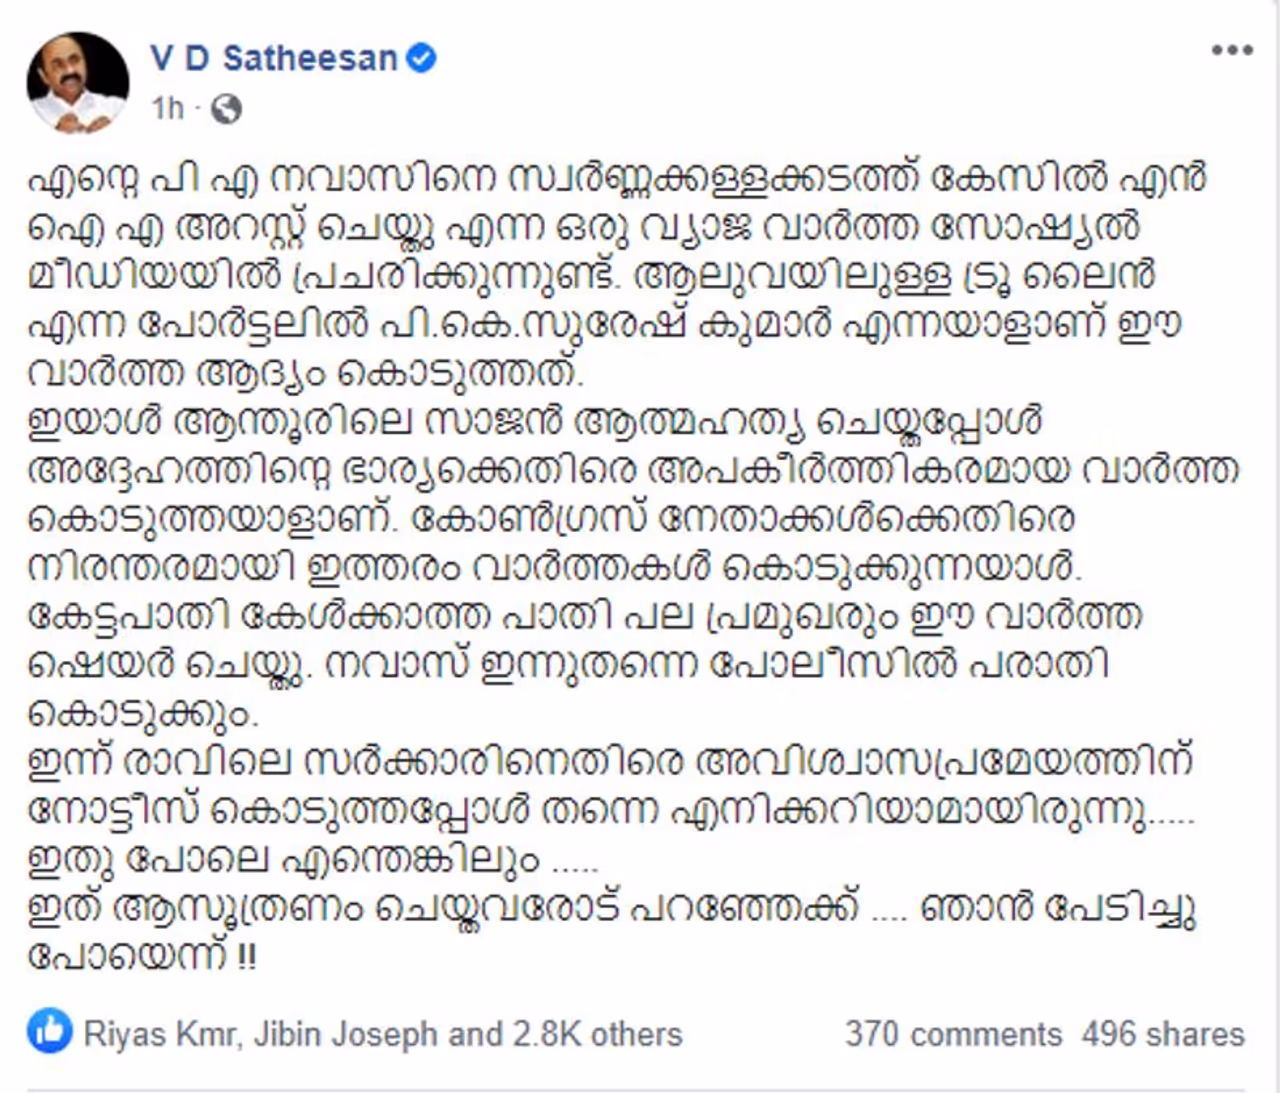Click the globe public audience icon
The height and width of the screenshot is (1093, 1280).
(x=227, y=108)
